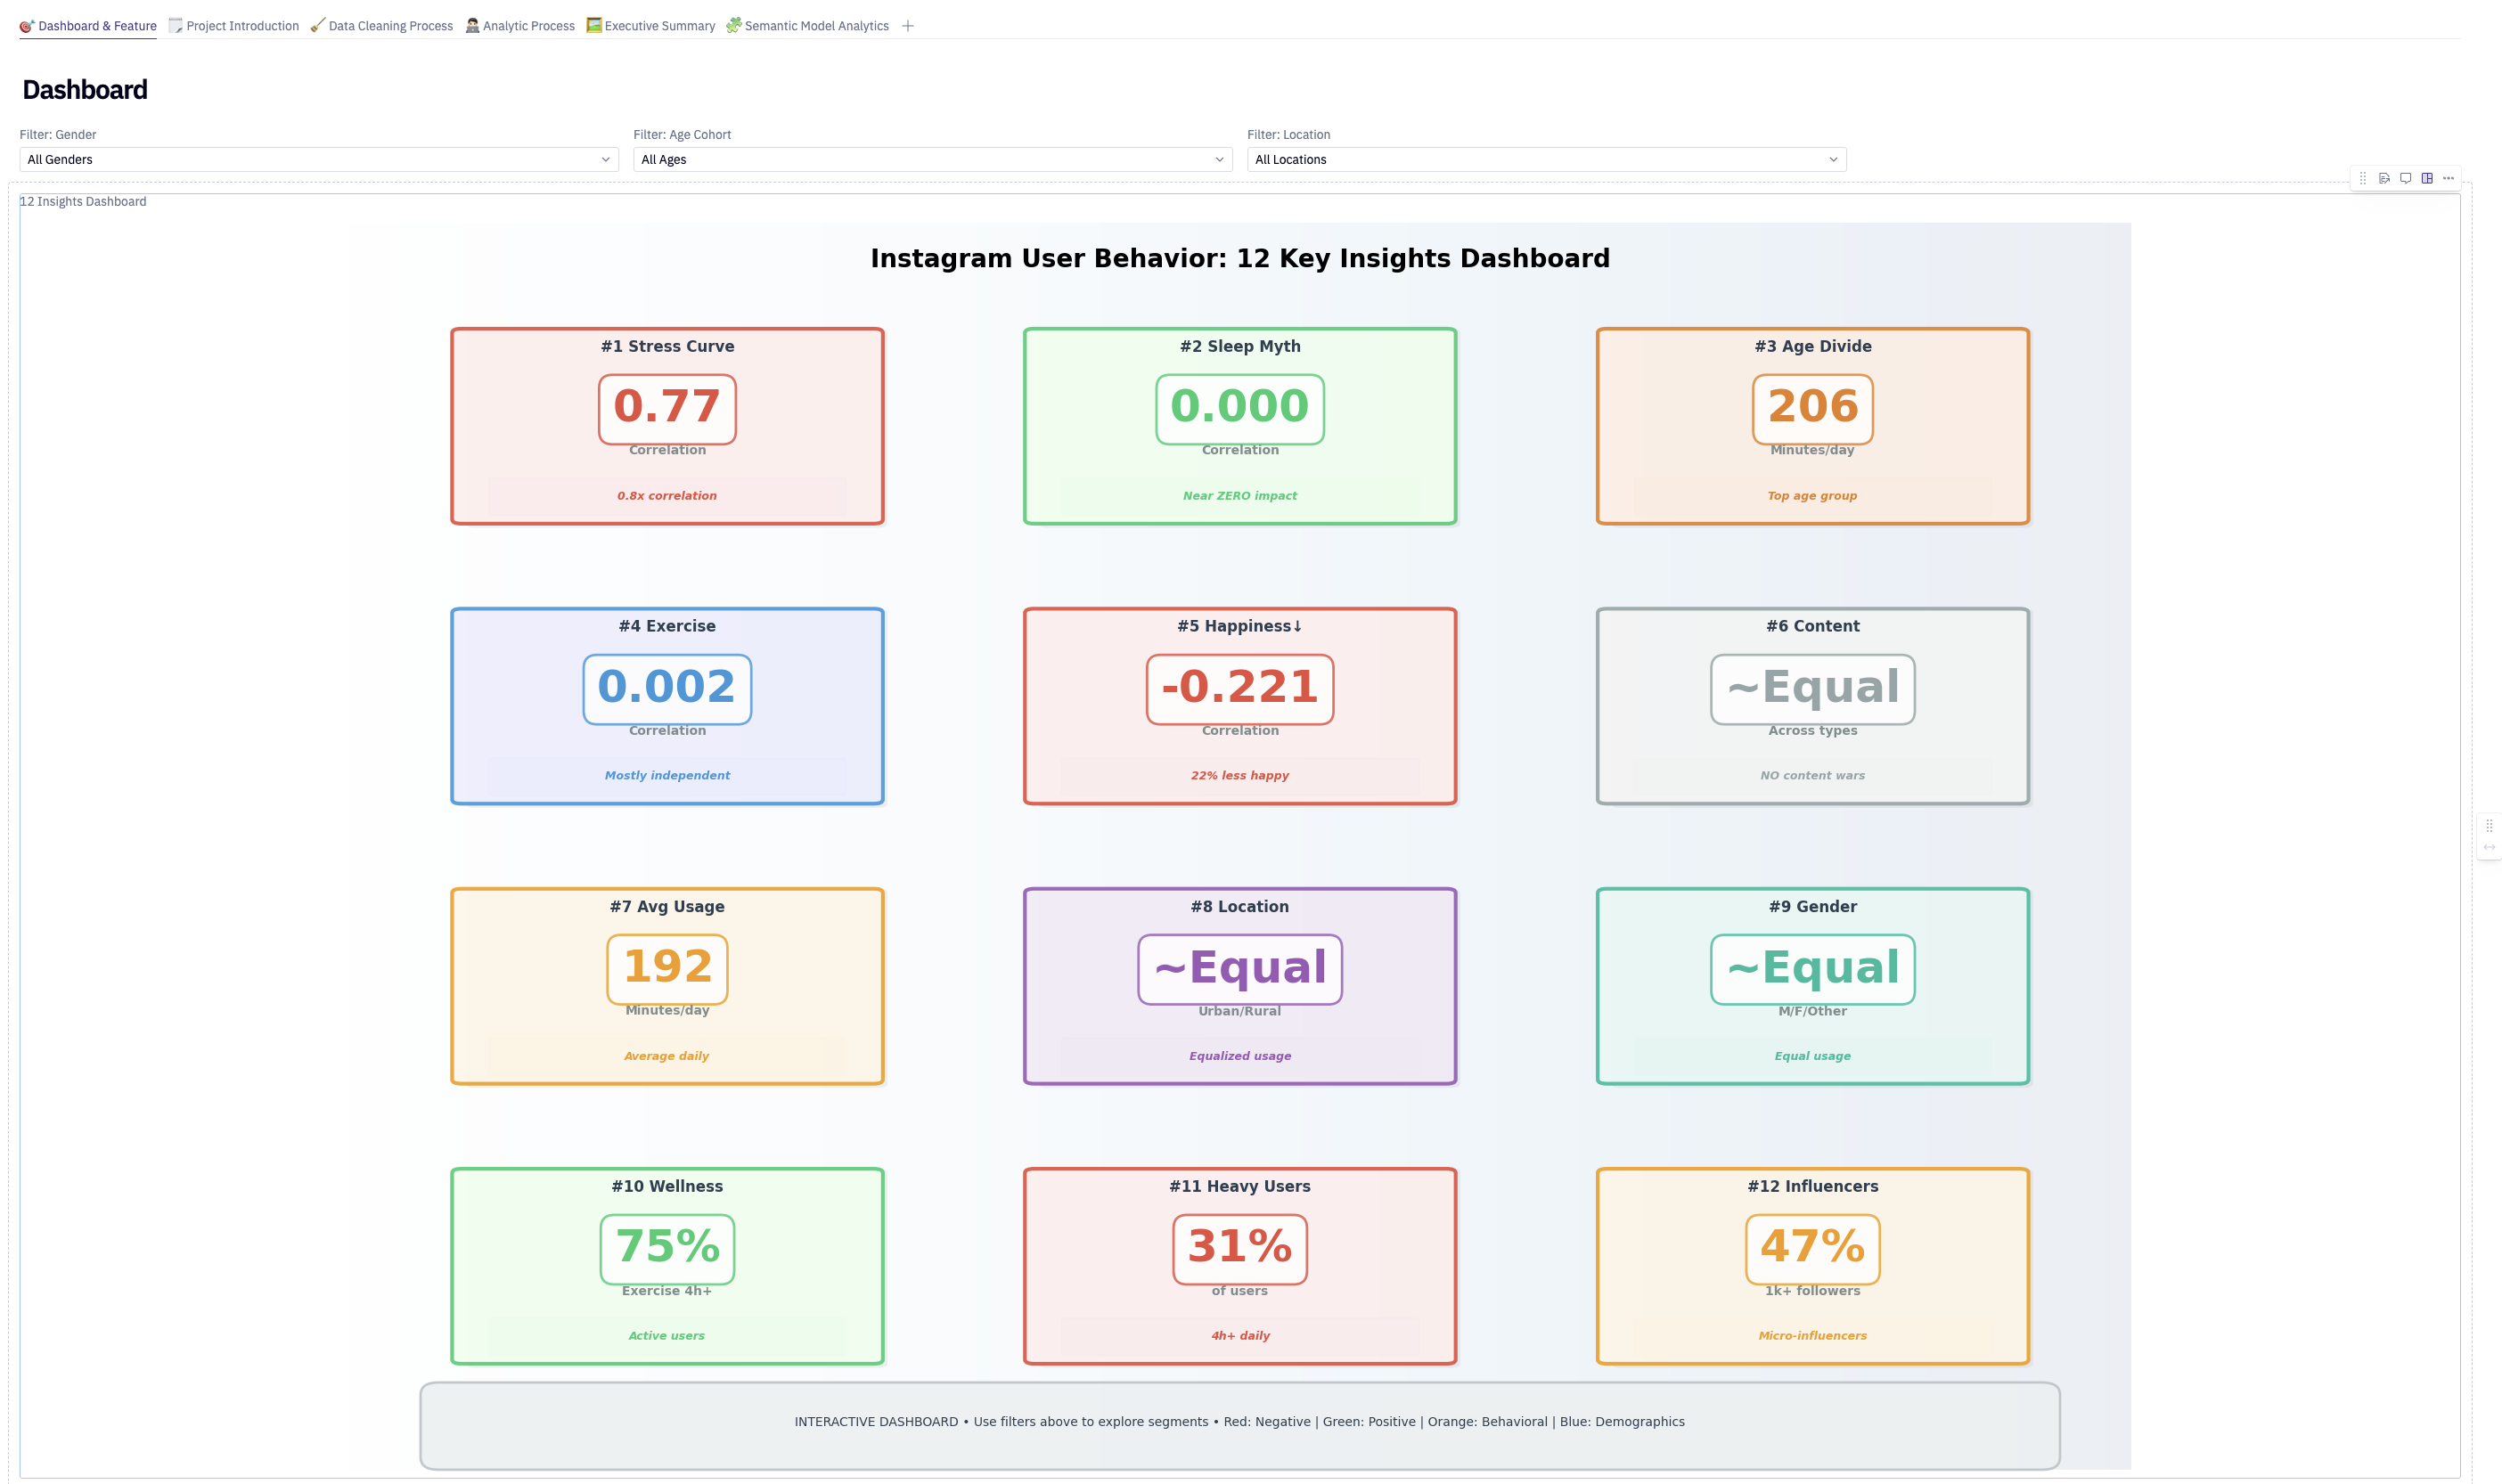The height and width of the screenshot is (1484, 2502).
Task: Click the export document icon in block toolbar
Action: coord(2384,178)
